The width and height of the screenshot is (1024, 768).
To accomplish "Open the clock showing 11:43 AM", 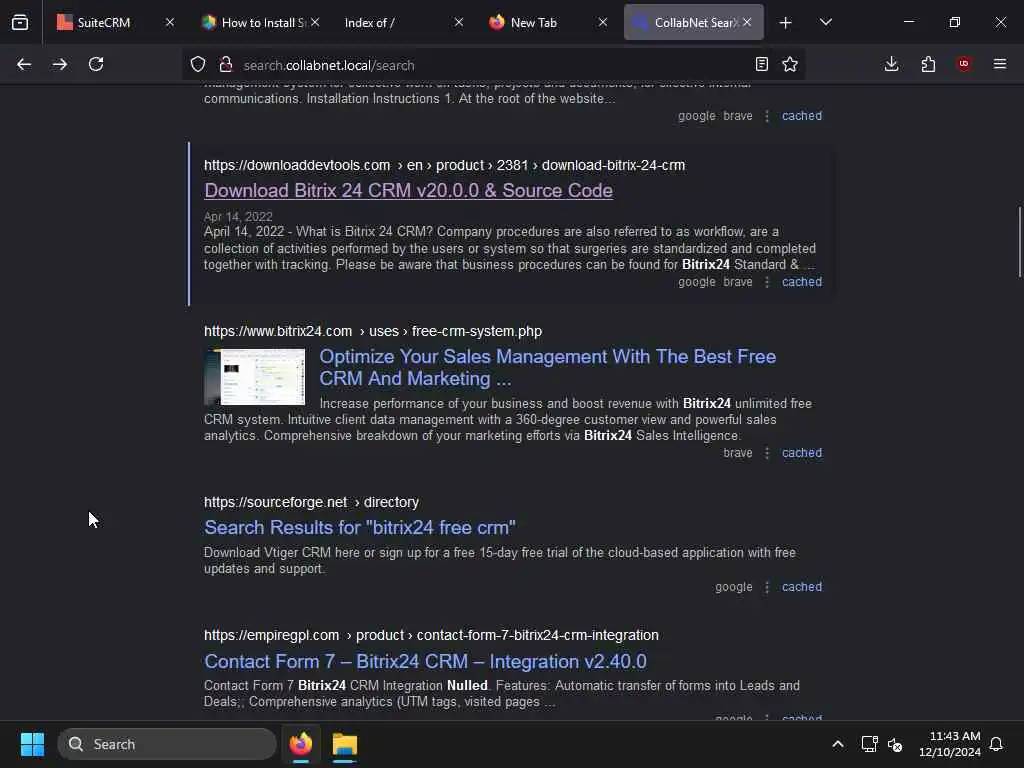I will [x=950, y=744].
